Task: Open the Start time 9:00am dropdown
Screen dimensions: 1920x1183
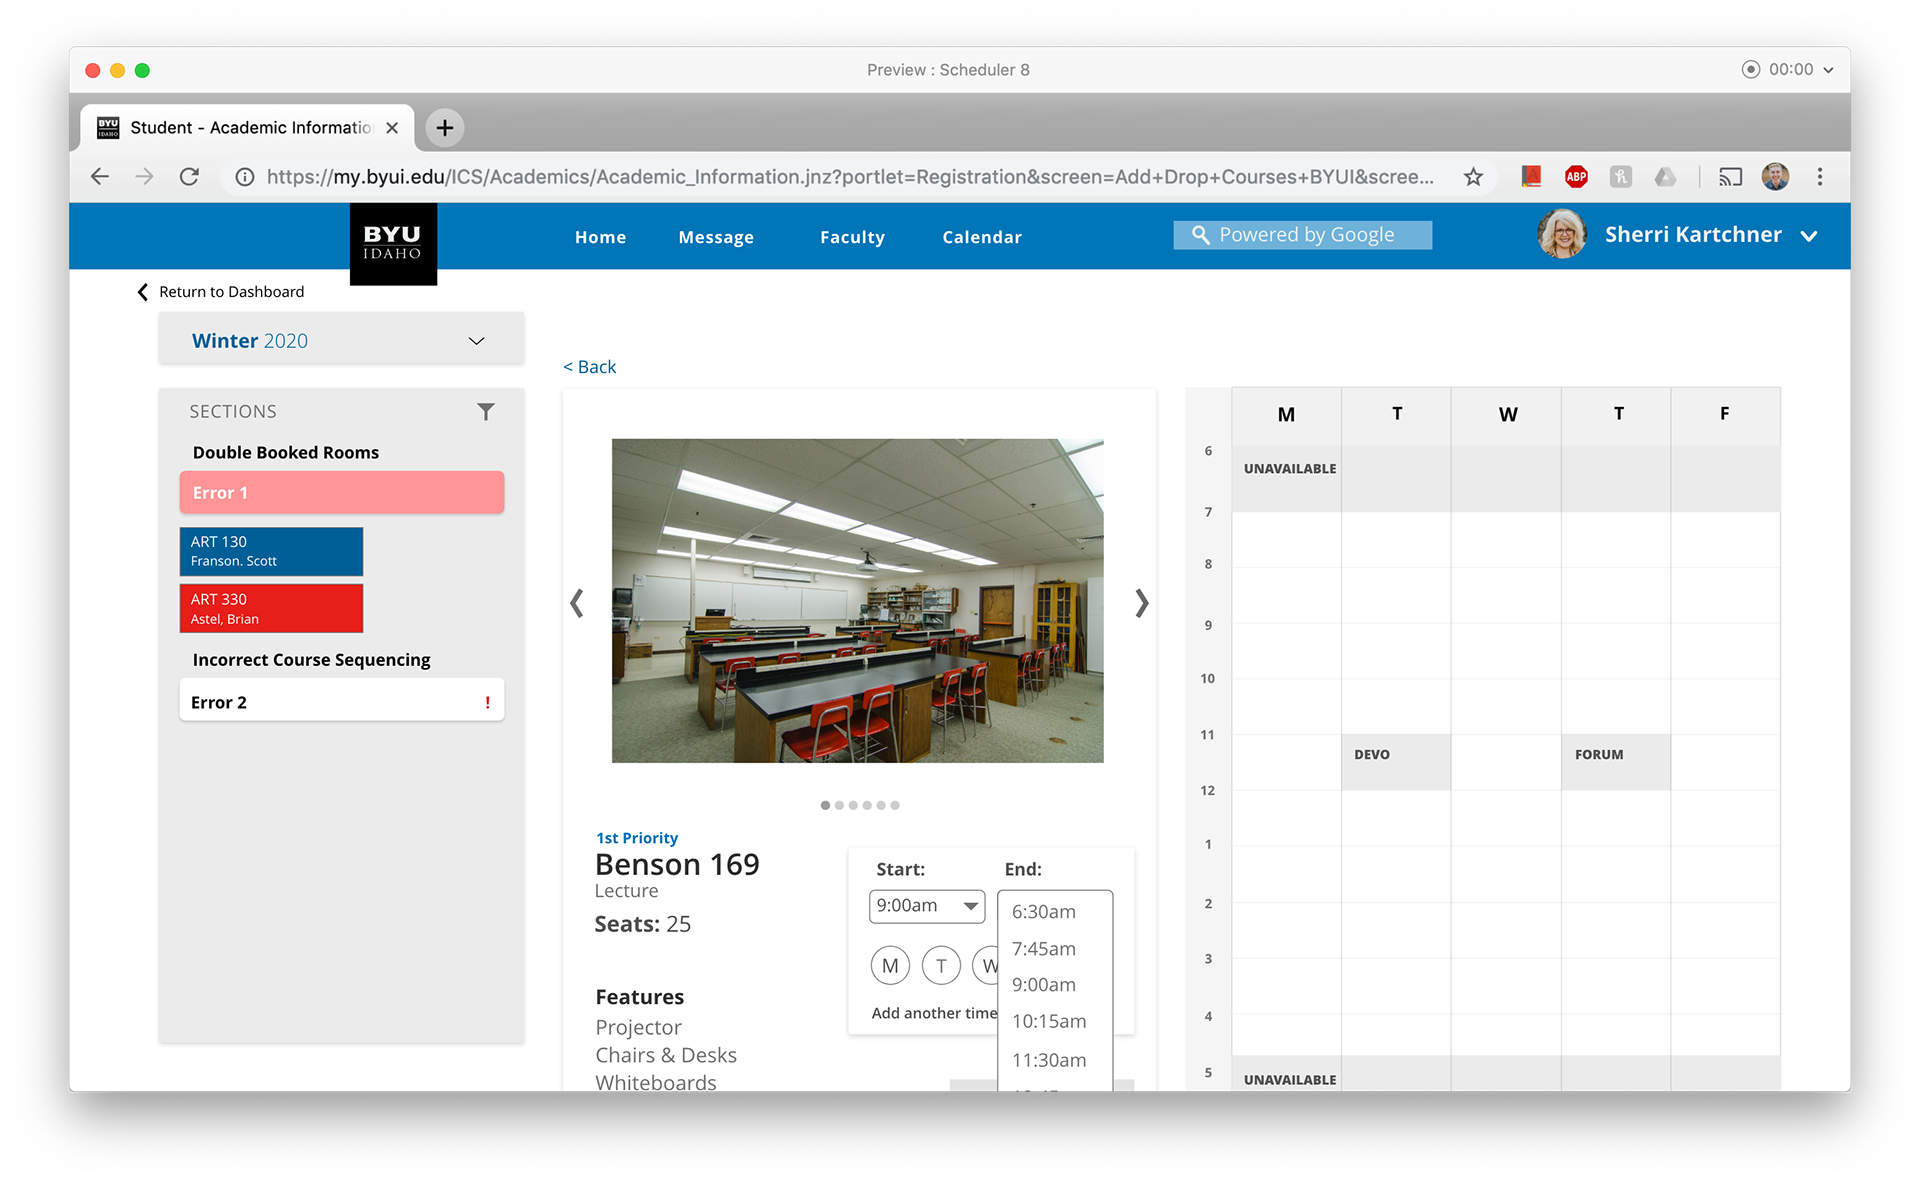Action: (x=927, y=906)
